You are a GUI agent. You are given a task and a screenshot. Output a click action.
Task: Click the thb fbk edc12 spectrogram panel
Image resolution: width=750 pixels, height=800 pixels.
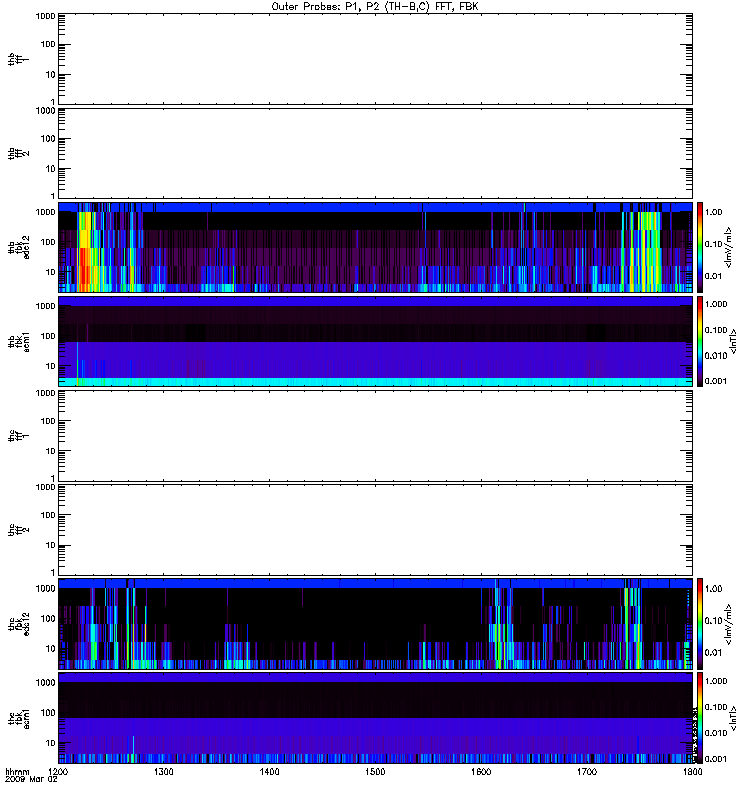(376, 247)
